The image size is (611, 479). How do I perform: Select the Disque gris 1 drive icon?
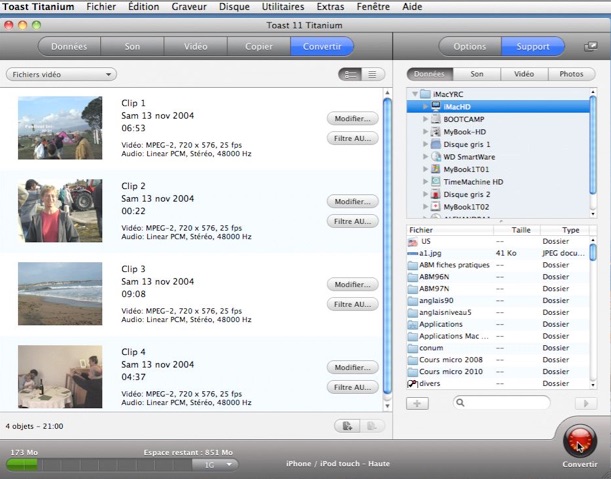(x=436, y=144)
